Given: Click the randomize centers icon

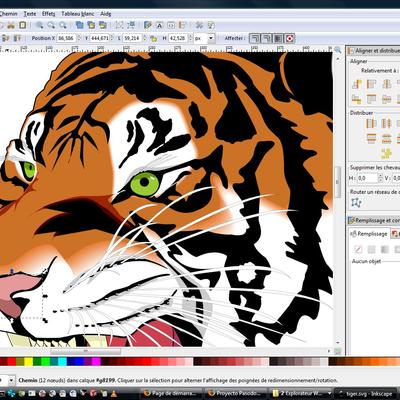Looking at the screenshot, I should [386, 153].
